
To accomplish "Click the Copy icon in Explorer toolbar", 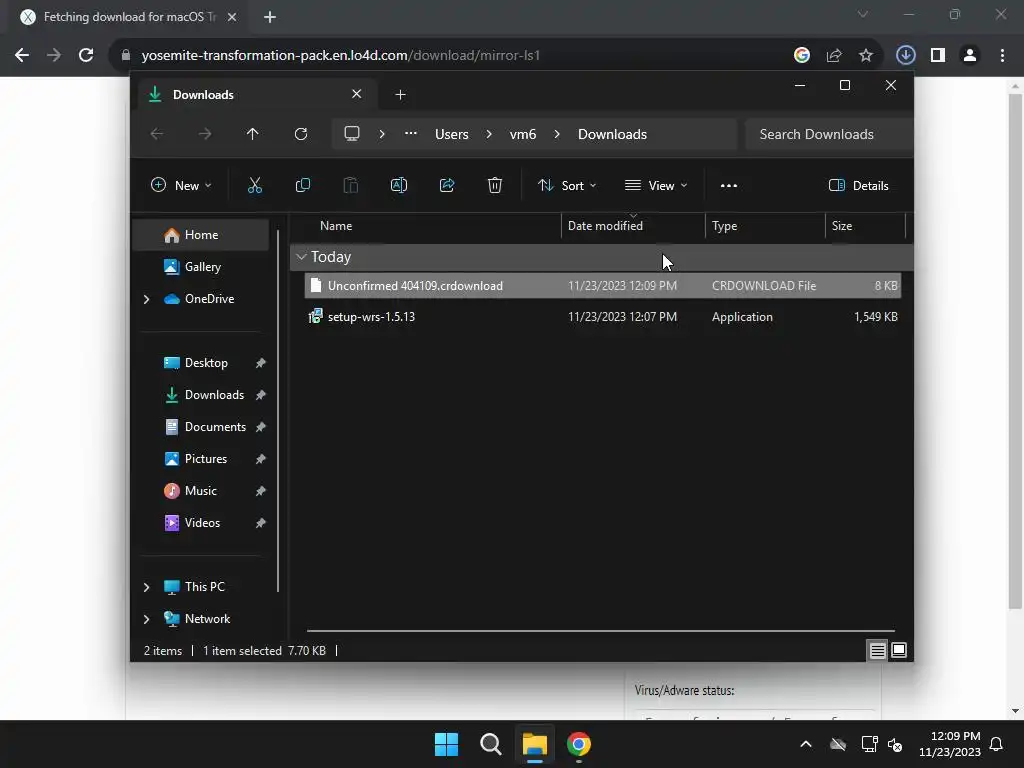I will coord(302,185).
